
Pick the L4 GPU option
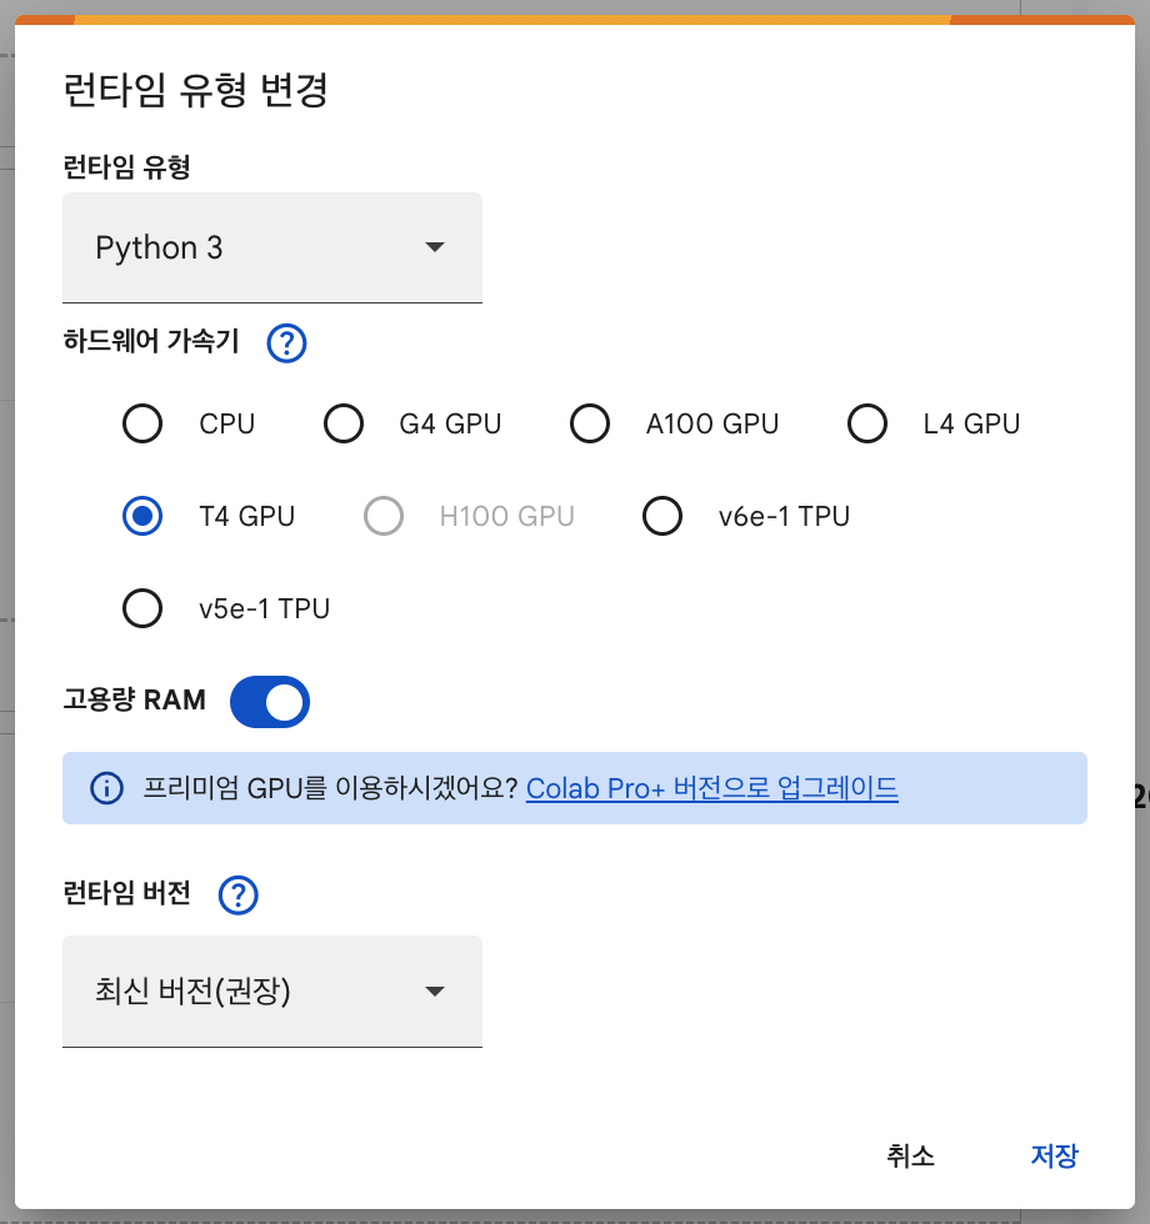point(867,424)
